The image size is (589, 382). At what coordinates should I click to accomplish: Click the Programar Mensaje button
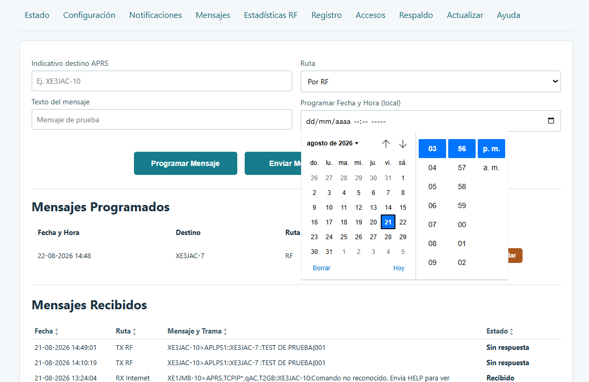click(x=185, y=163)
